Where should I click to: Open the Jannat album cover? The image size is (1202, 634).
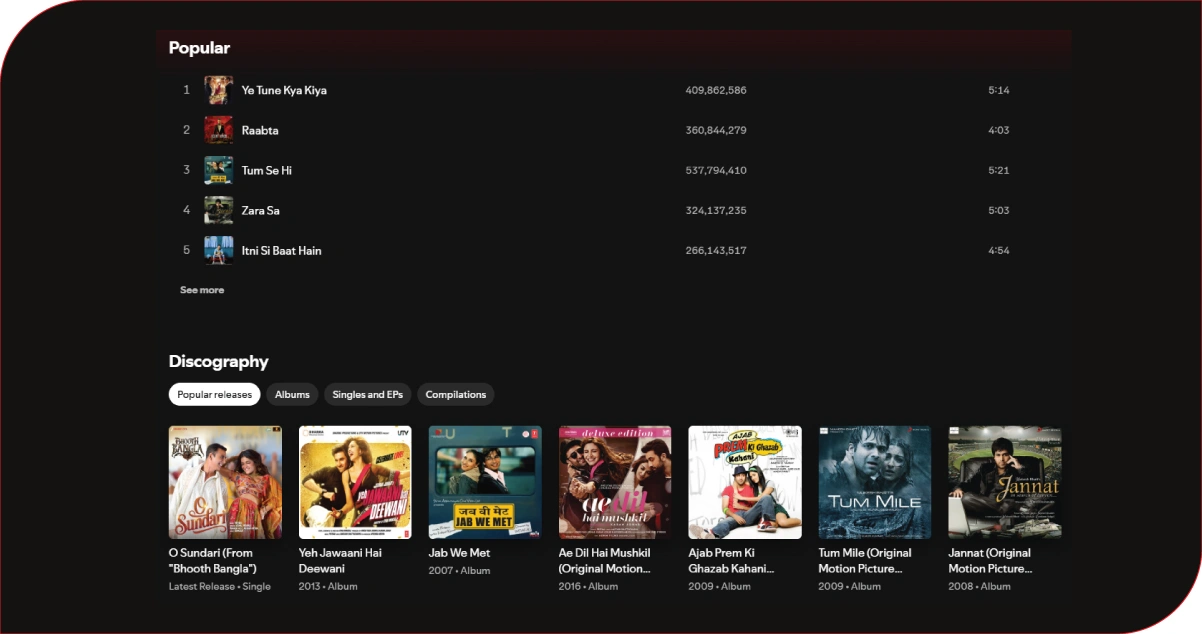[x=1004, y=482]
